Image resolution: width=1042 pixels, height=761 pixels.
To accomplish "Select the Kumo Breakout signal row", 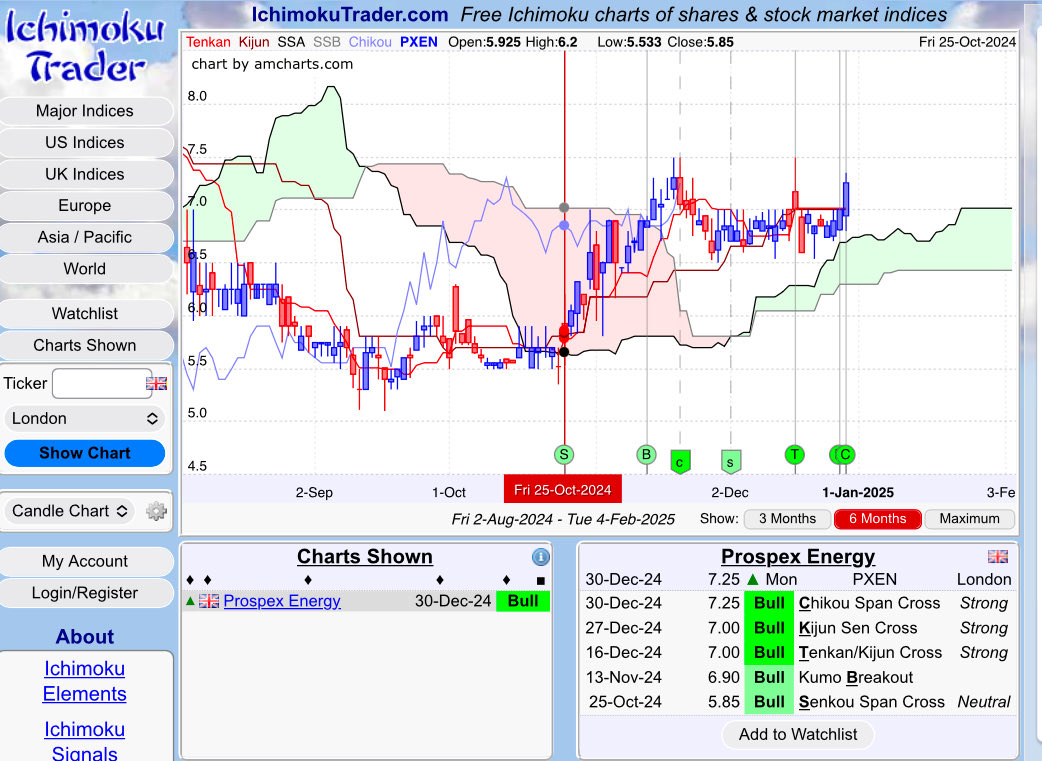I will (x=797, y=677).
